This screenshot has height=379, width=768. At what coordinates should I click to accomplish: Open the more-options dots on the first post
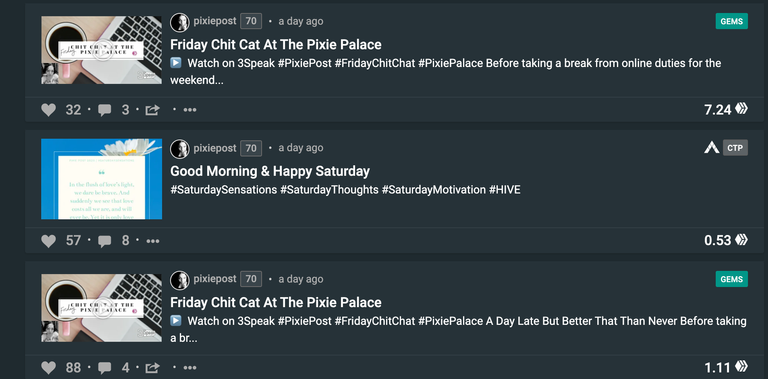tap(190, 110)
